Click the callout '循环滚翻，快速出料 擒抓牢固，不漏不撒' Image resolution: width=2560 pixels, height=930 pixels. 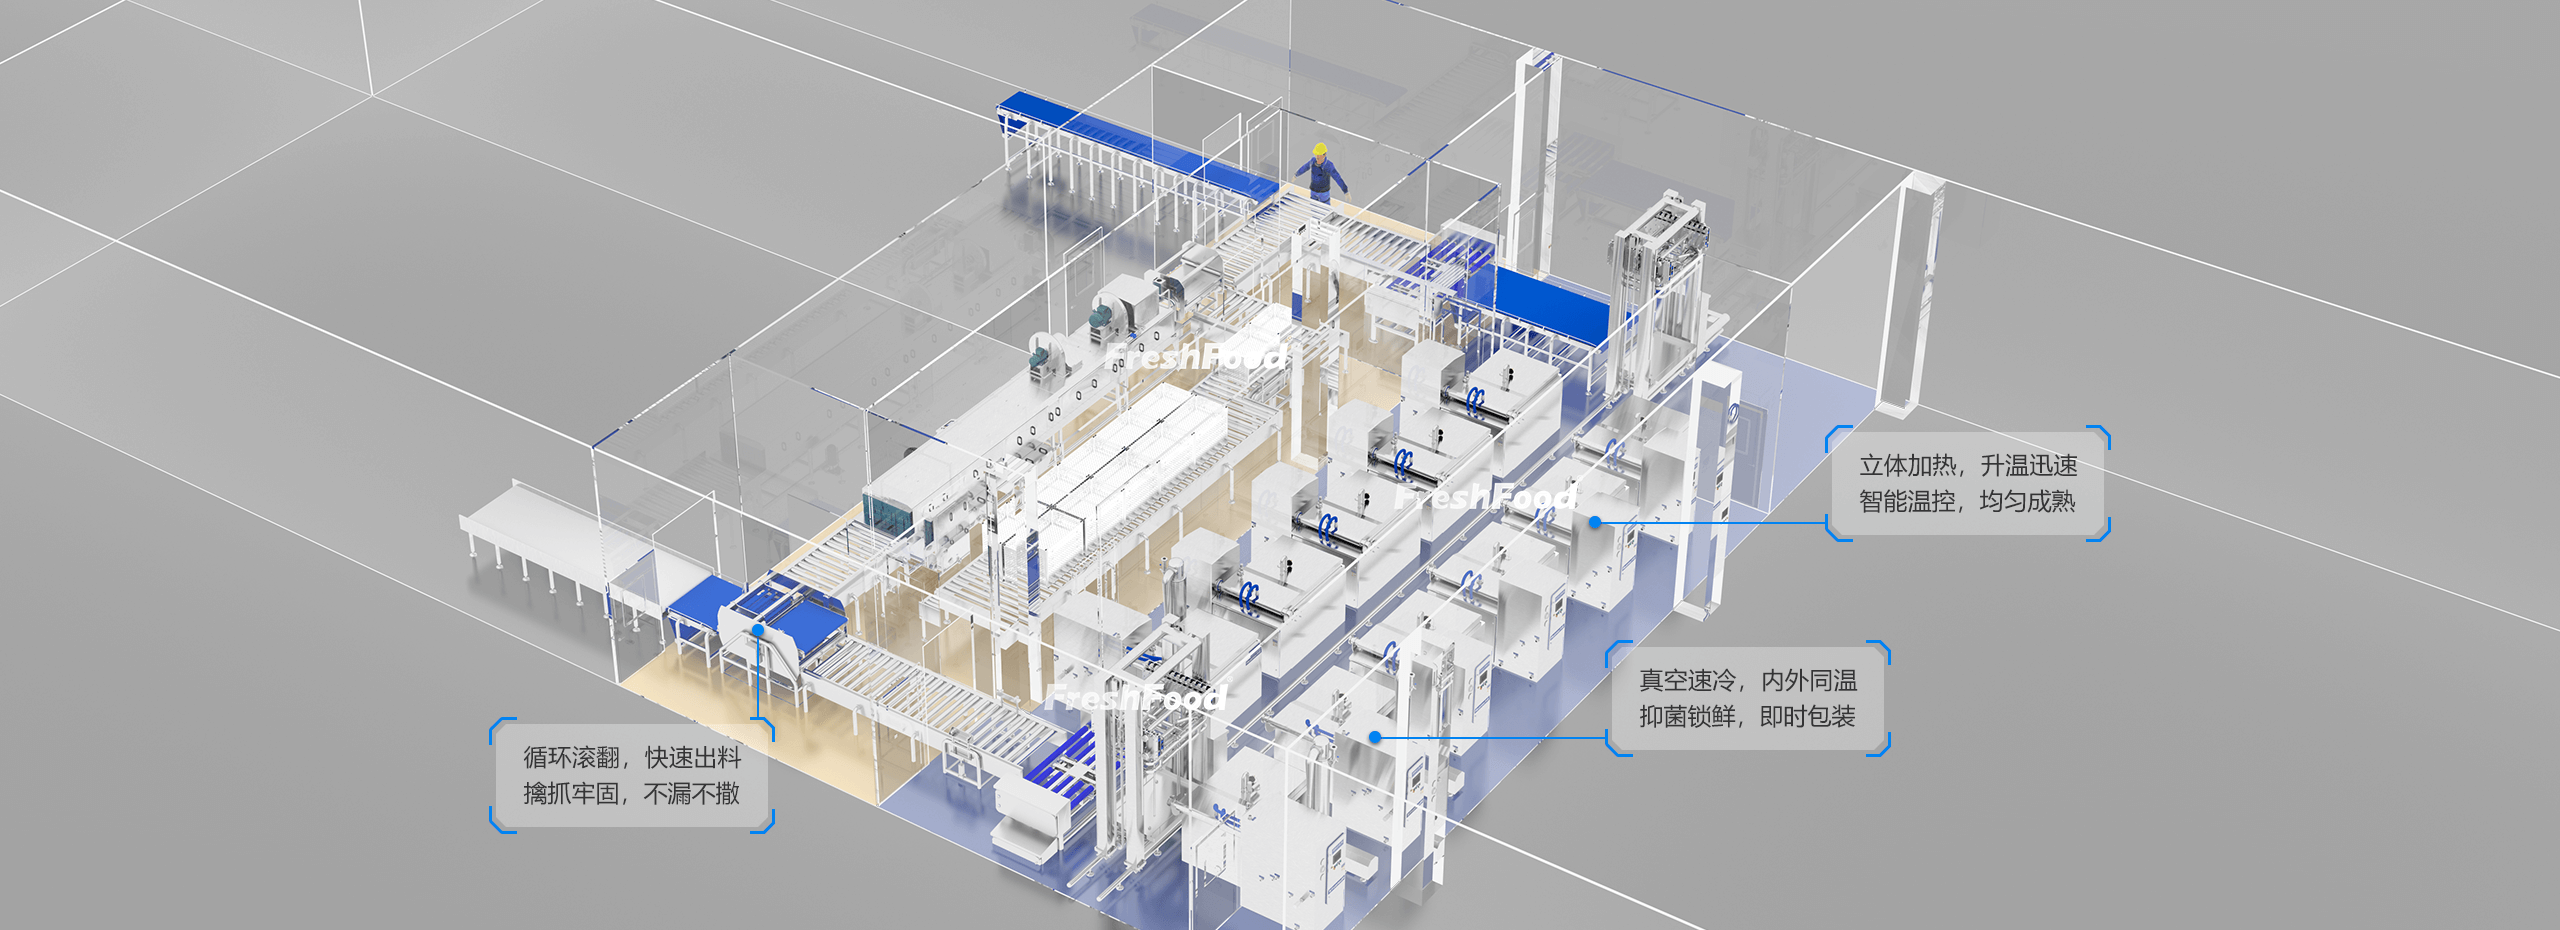(632, 775)
